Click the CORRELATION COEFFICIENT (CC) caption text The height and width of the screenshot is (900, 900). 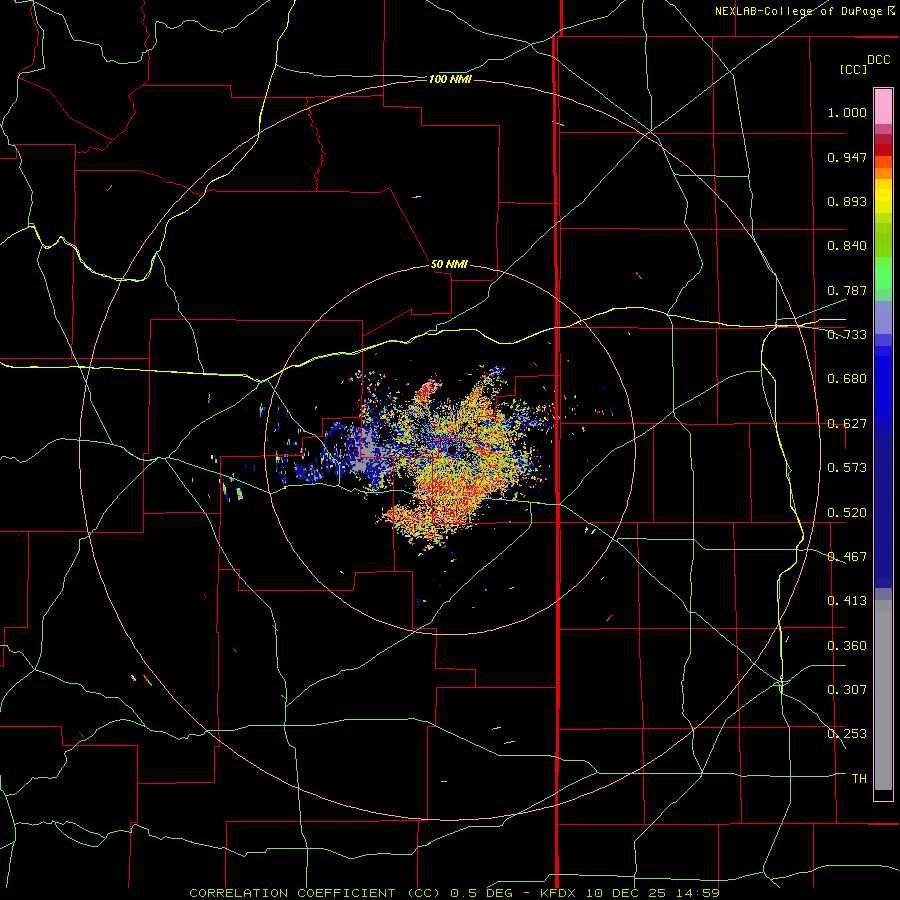[x=315, y=893]
